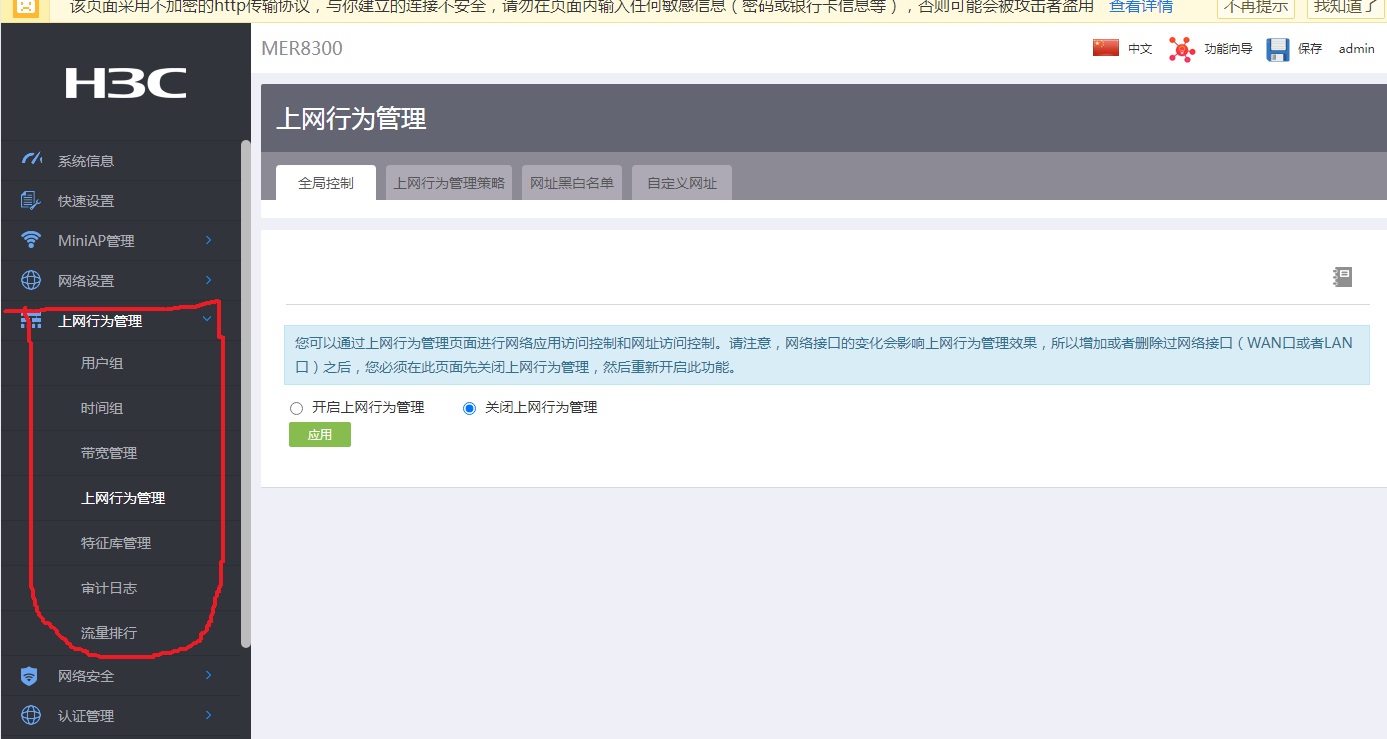Image resolution: width=1387 pixels, height=739 pixels.
Task: Click the 保存 floppy disk save icon
Action: pos(1278,48)
